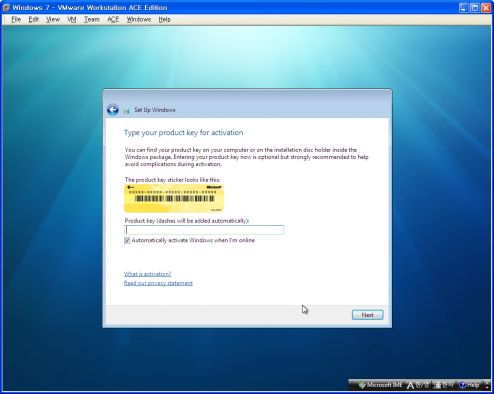
Task: Toggle the A Korean/English input mode icon
Action: [411, 385]
